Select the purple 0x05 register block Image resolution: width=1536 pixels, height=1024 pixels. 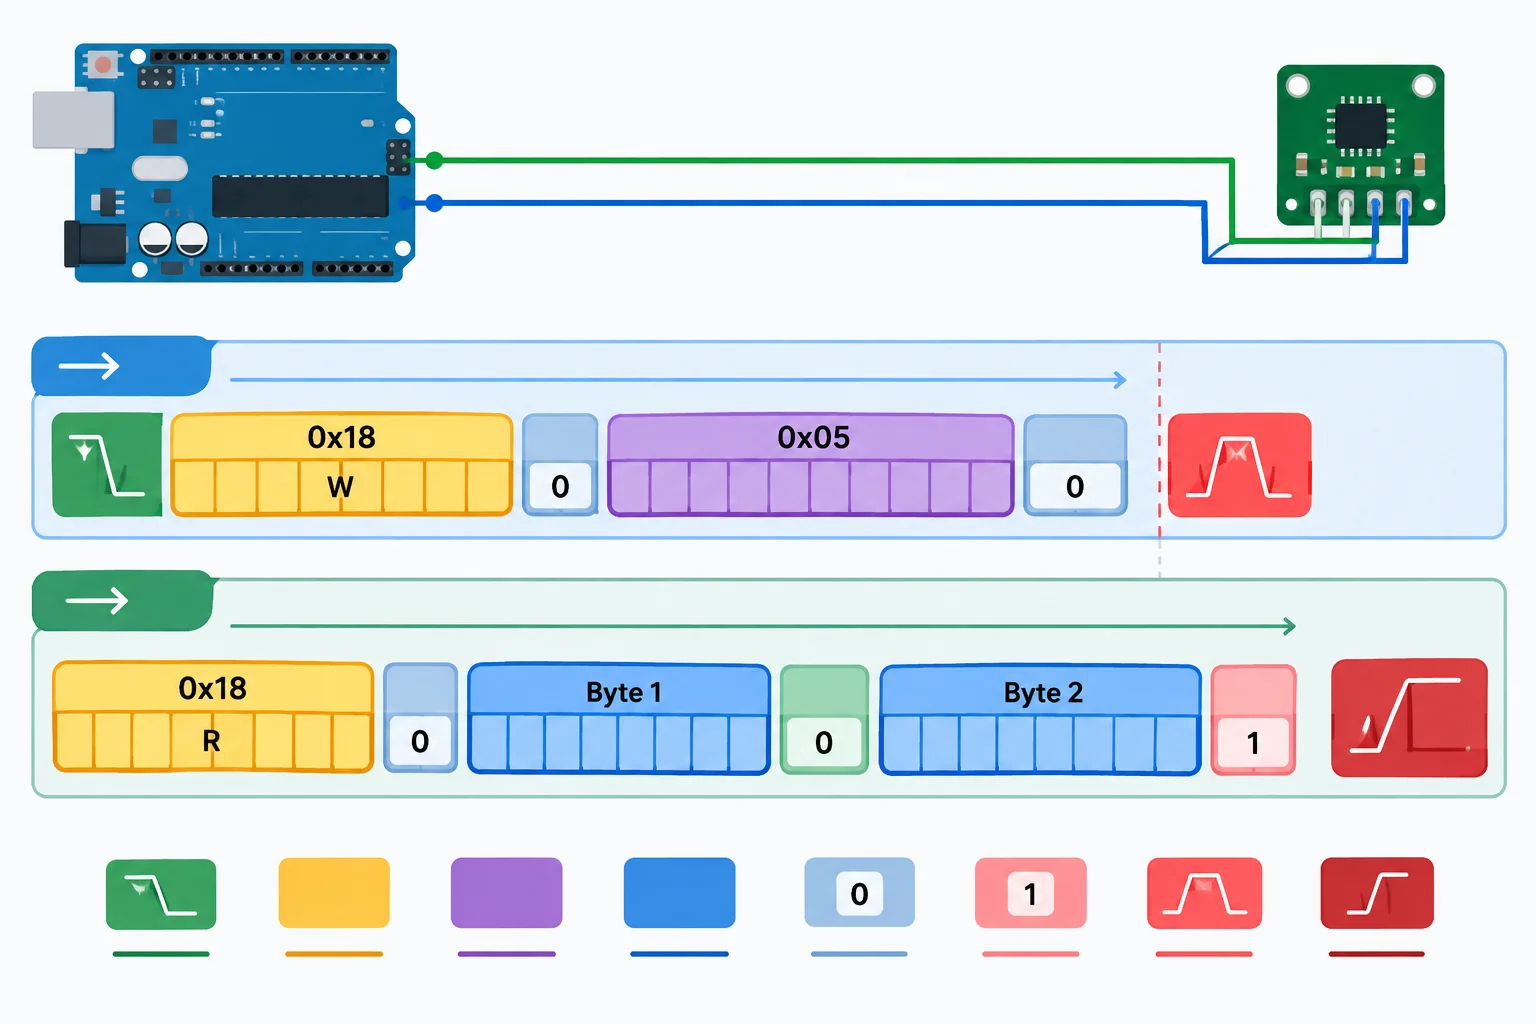pyautogui.click(x=811, y=465)
